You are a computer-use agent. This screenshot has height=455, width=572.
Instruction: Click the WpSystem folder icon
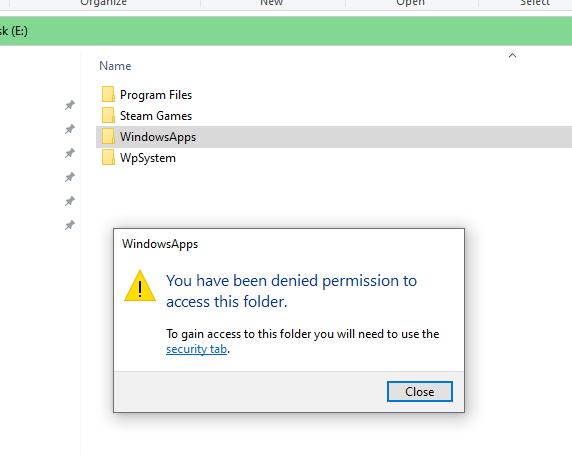tap(108, 158)
